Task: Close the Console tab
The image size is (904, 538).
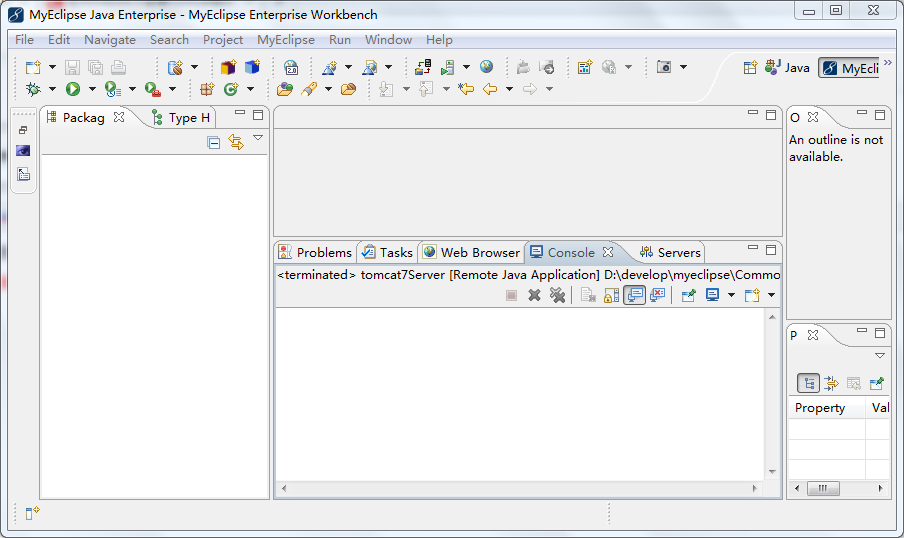Action: coord(608,253)
